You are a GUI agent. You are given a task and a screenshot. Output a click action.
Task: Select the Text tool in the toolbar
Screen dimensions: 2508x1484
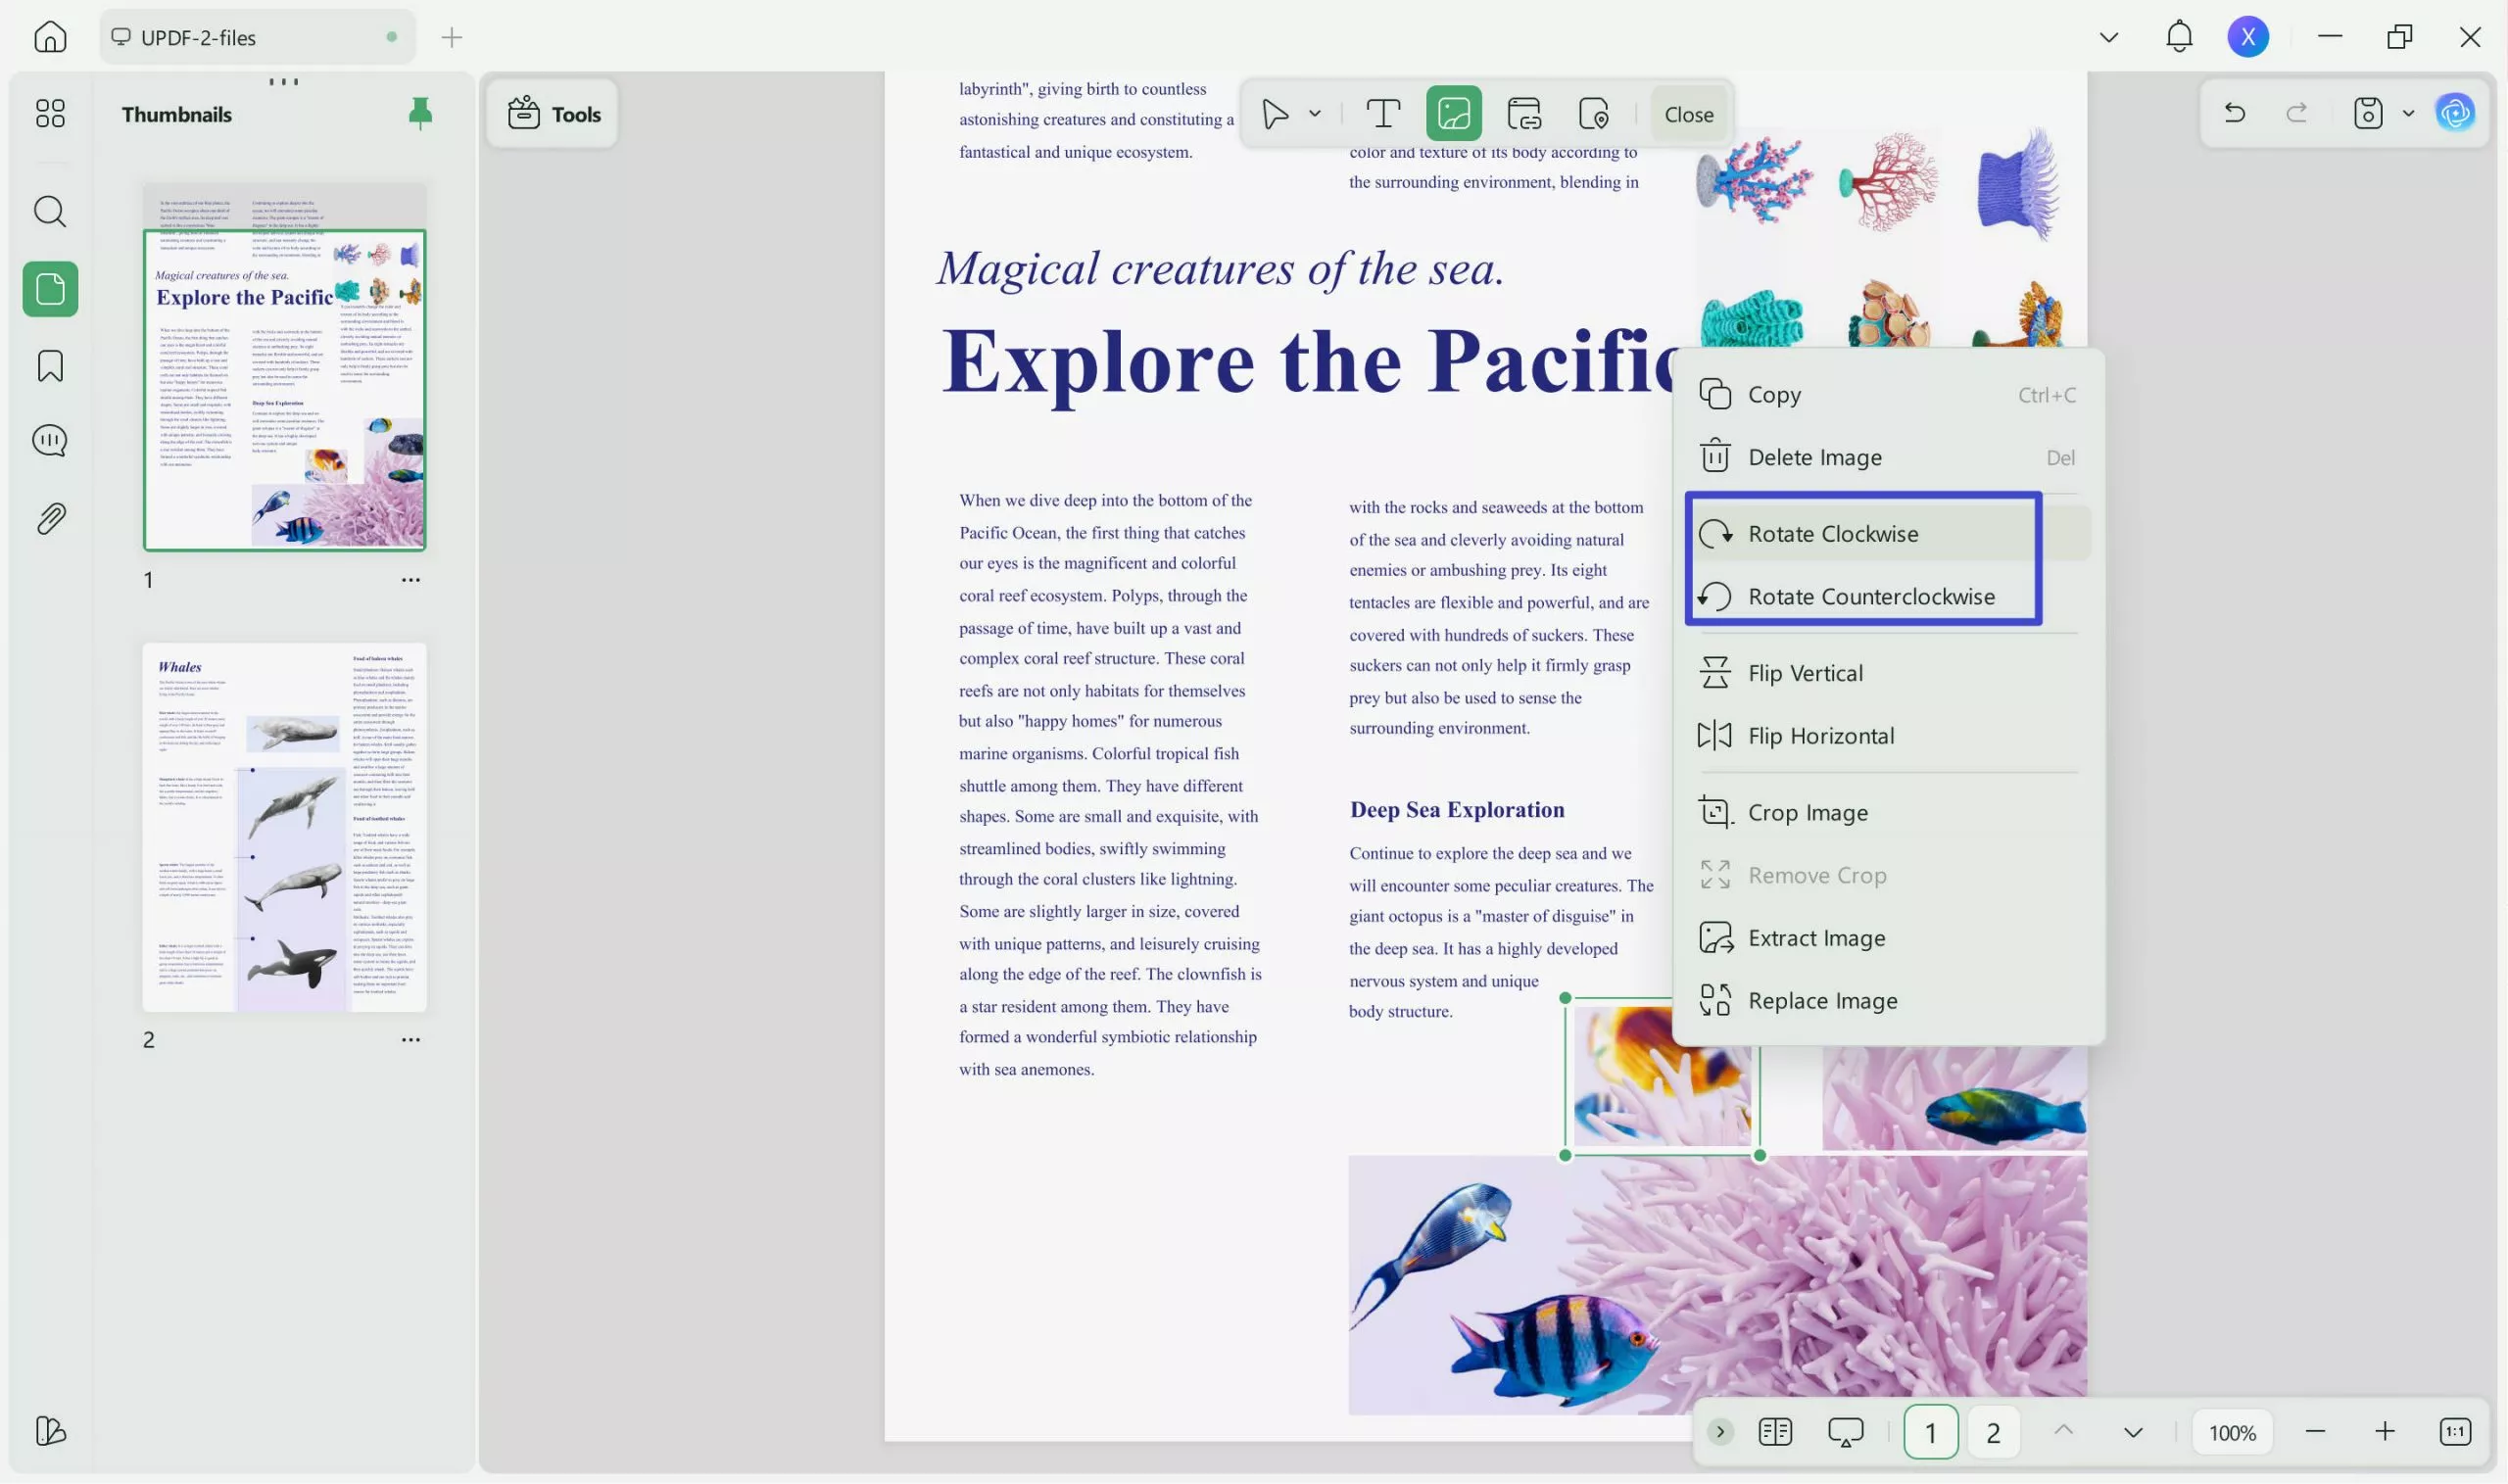1382,113
